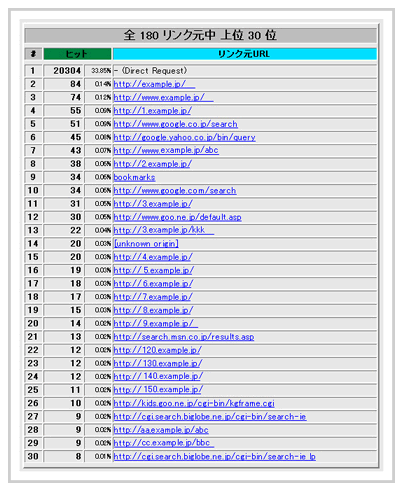Click the hit count 51 in row 5
Screen dimensions: 403x491
[x=75, y=124]
